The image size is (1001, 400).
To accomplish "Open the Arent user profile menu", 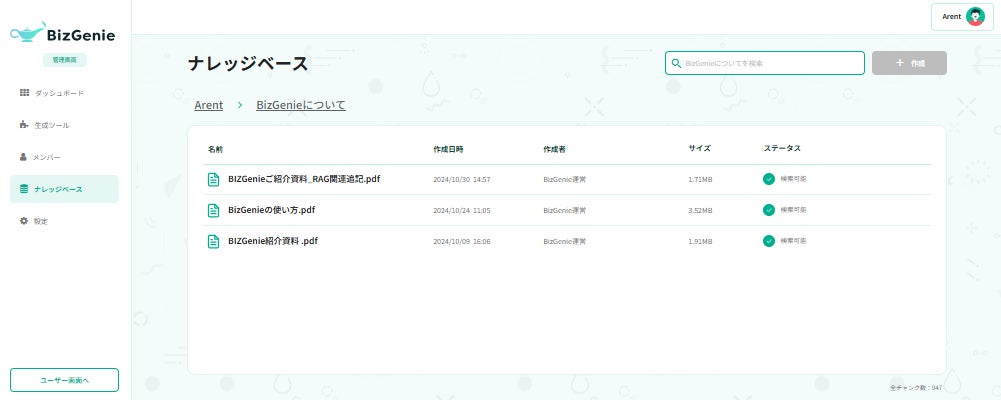I will [x=962, y=17].
